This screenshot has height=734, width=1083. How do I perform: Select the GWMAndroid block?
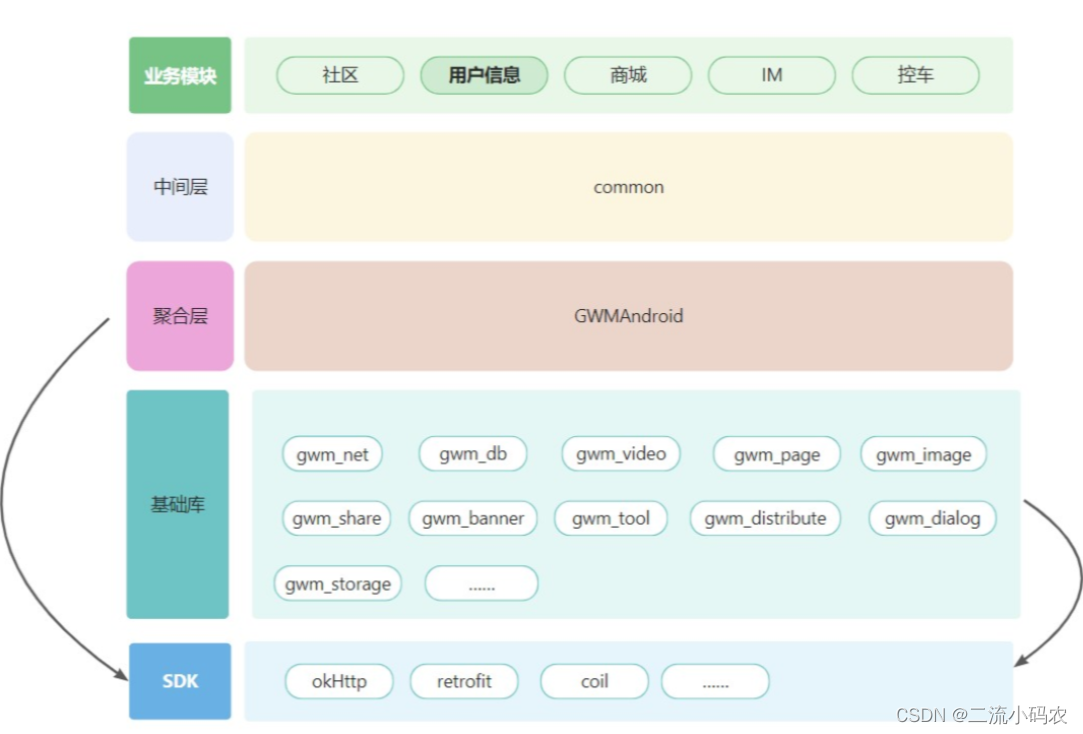tap(629, 316)
